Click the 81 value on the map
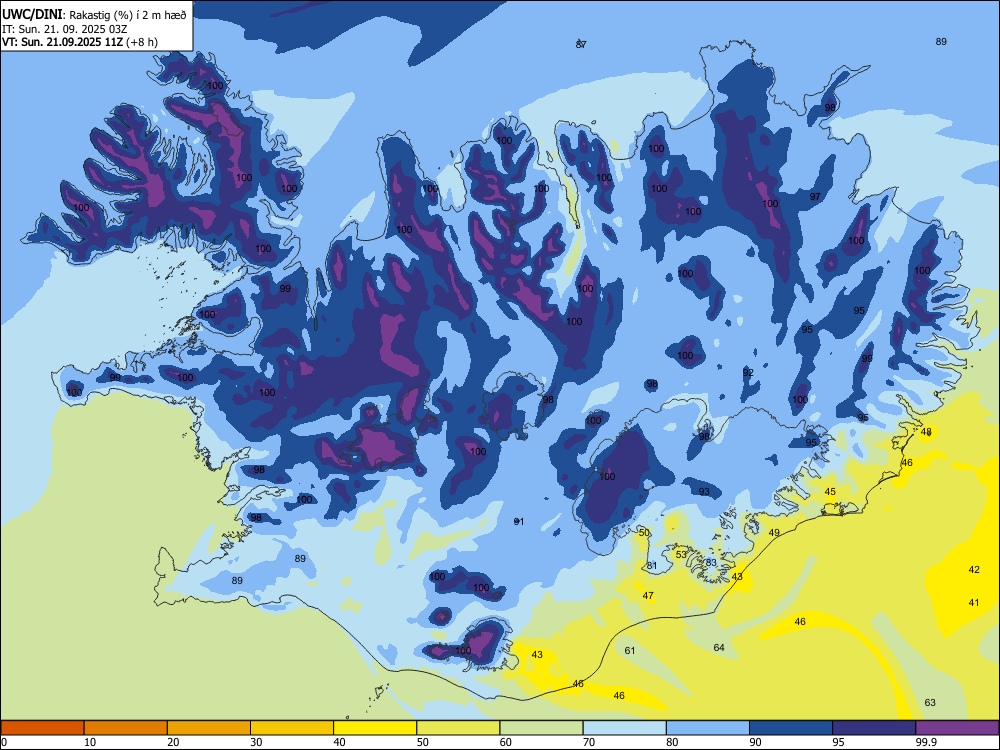Image resolution: width=1000 pixels, height=750 pixels. pyautogui.click(x=651, y=565)
